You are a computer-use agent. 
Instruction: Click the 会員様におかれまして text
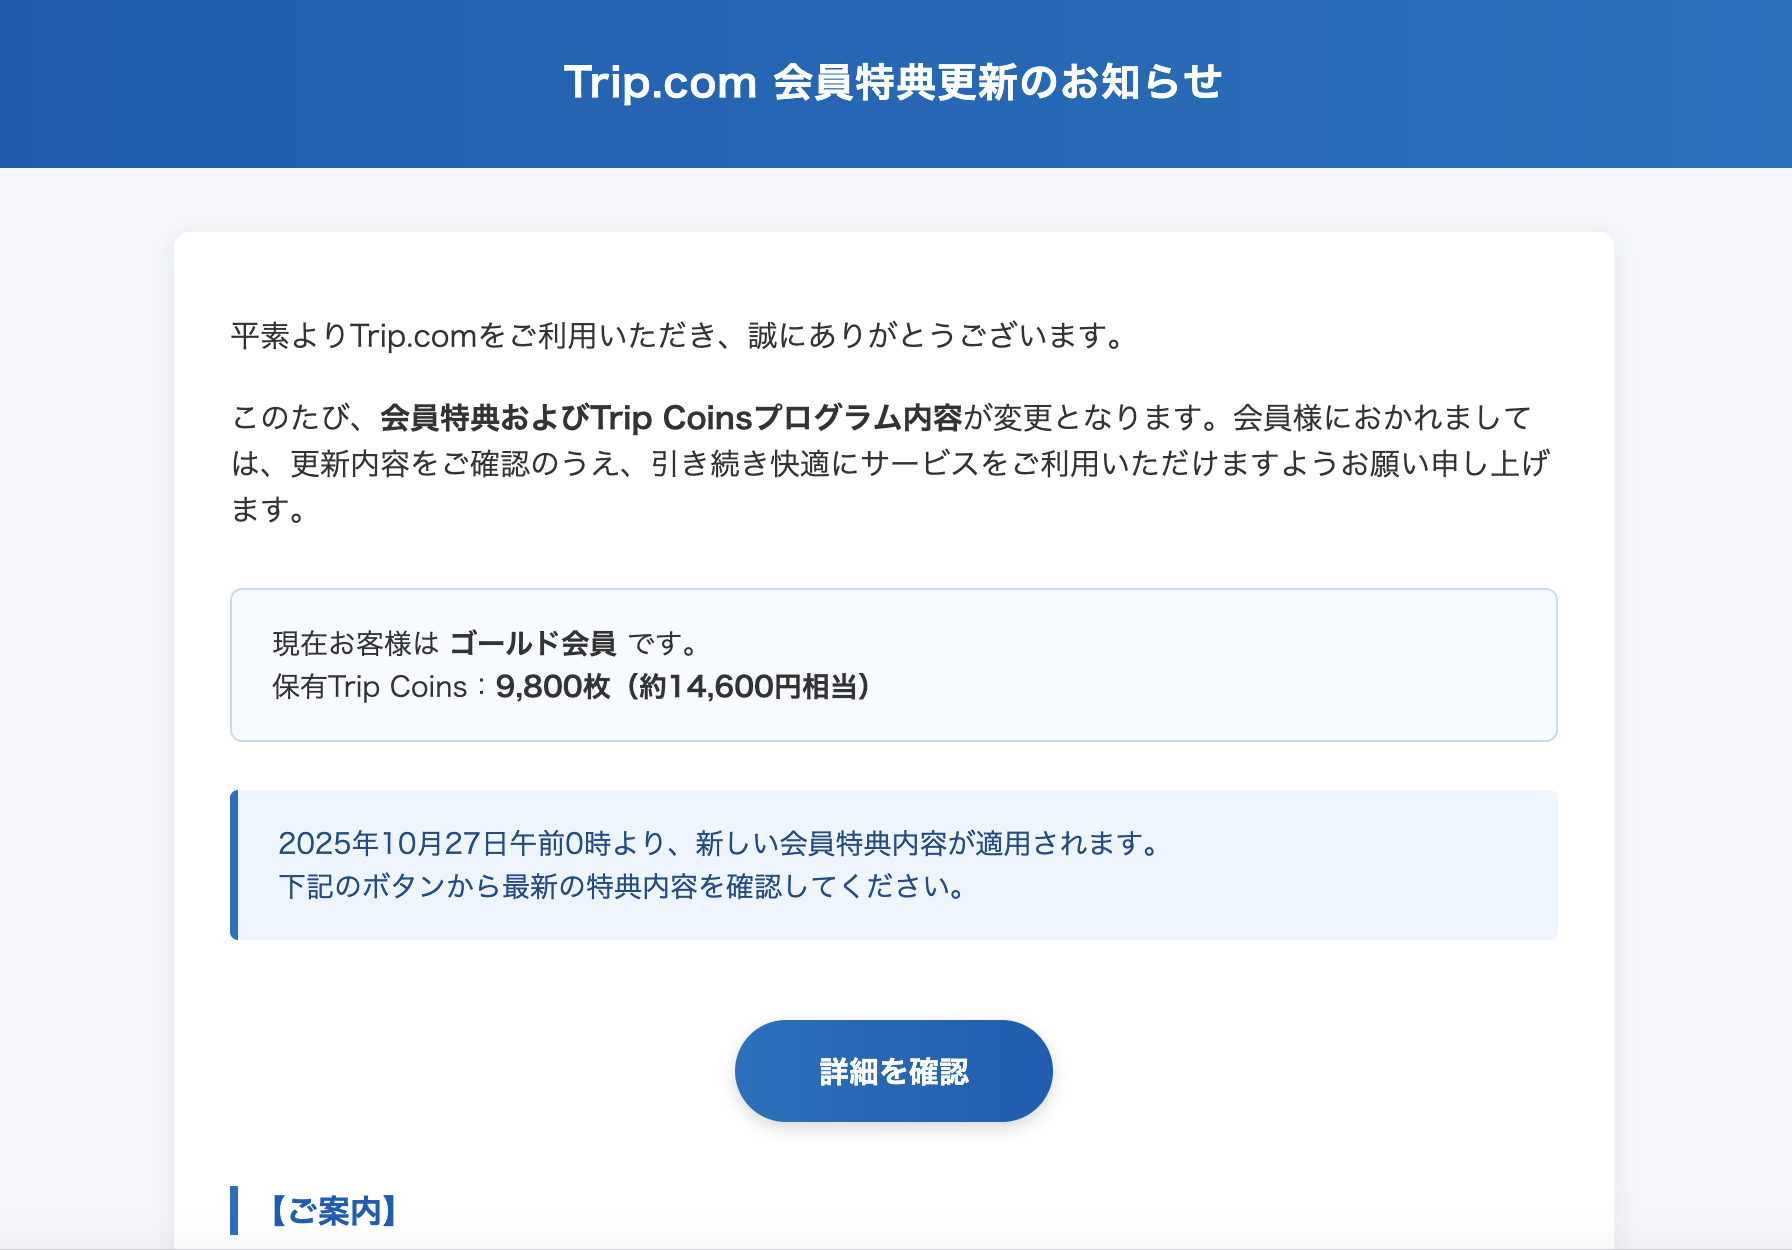[x=1381, y=418]
